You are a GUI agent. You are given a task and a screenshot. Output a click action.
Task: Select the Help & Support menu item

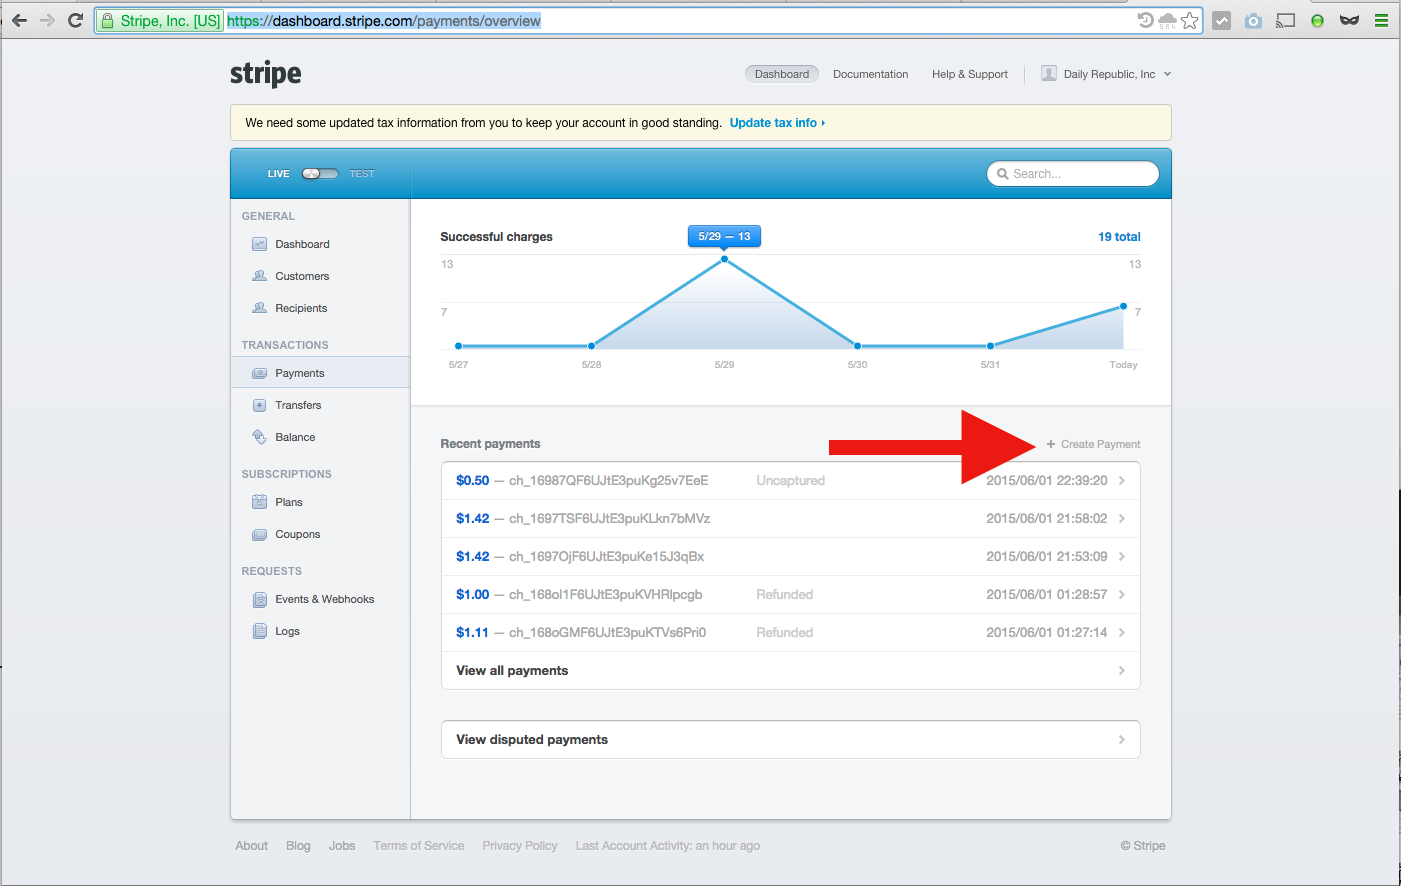(969, 74)
